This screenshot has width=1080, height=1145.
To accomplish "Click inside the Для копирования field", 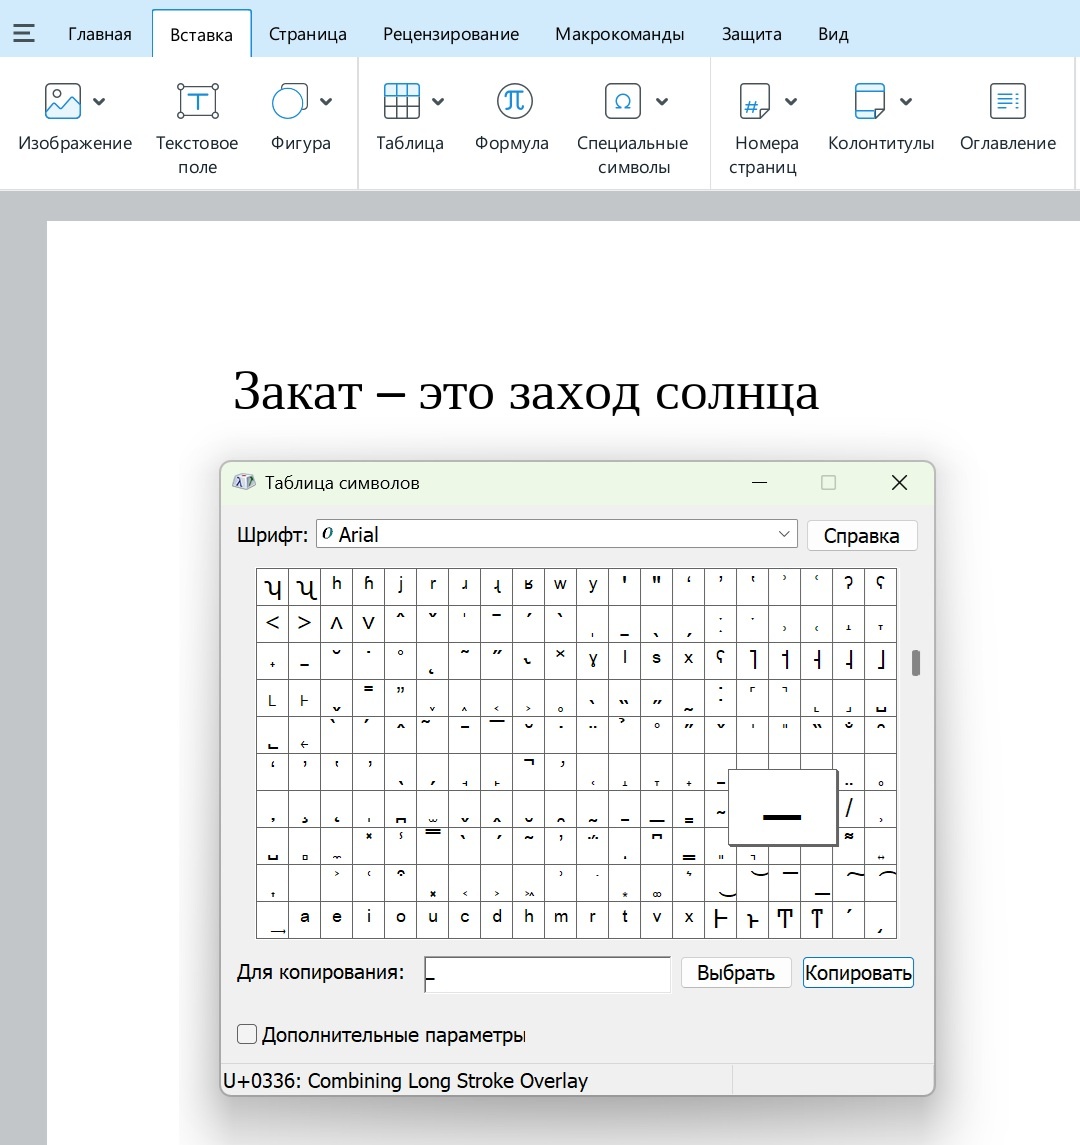I will [x=546, y=973].
